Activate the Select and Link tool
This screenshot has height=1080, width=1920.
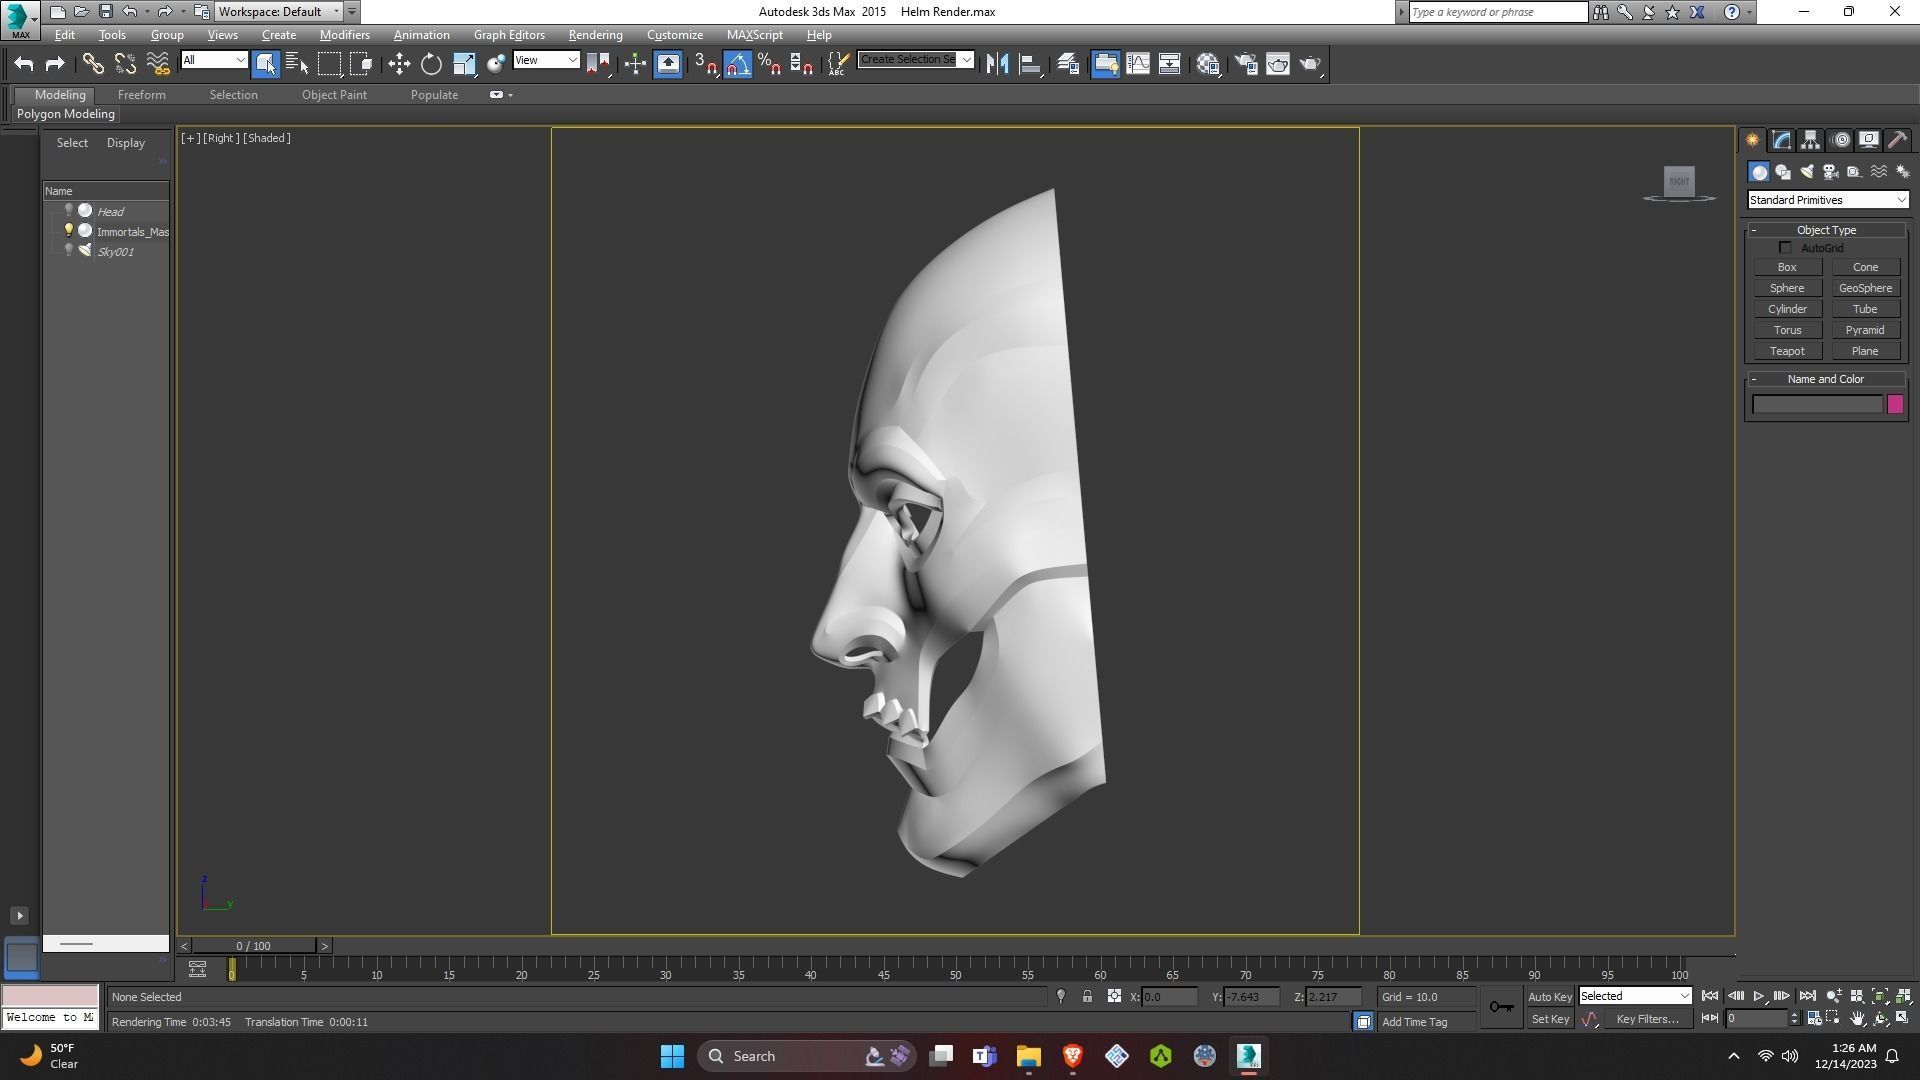93,64
